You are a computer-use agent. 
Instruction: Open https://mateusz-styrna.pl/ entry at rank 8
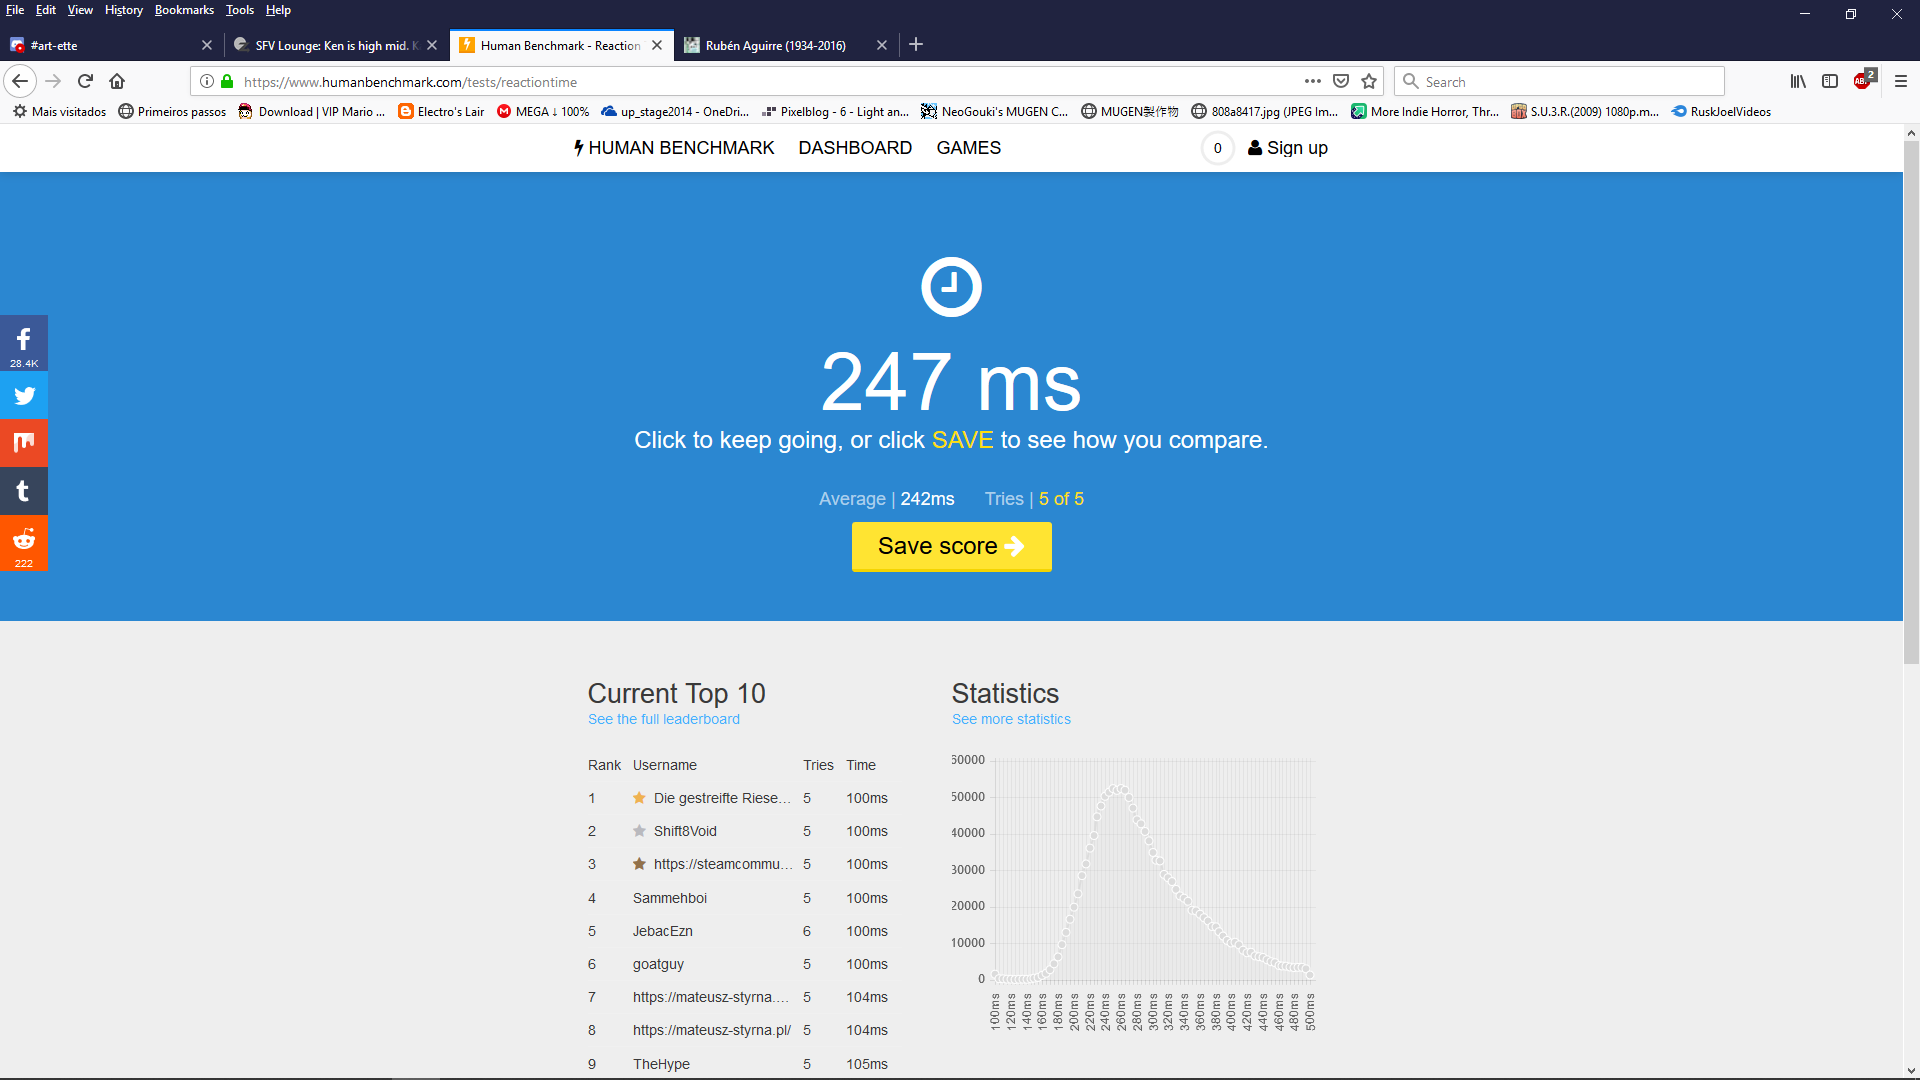click(712, 1030)
